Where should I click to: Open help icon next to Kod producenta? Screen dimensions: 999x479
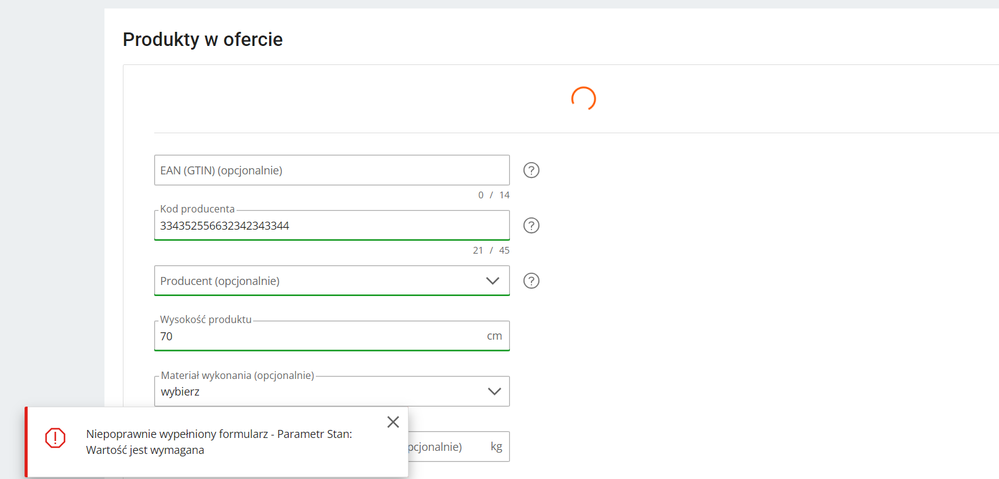(531, 226)
